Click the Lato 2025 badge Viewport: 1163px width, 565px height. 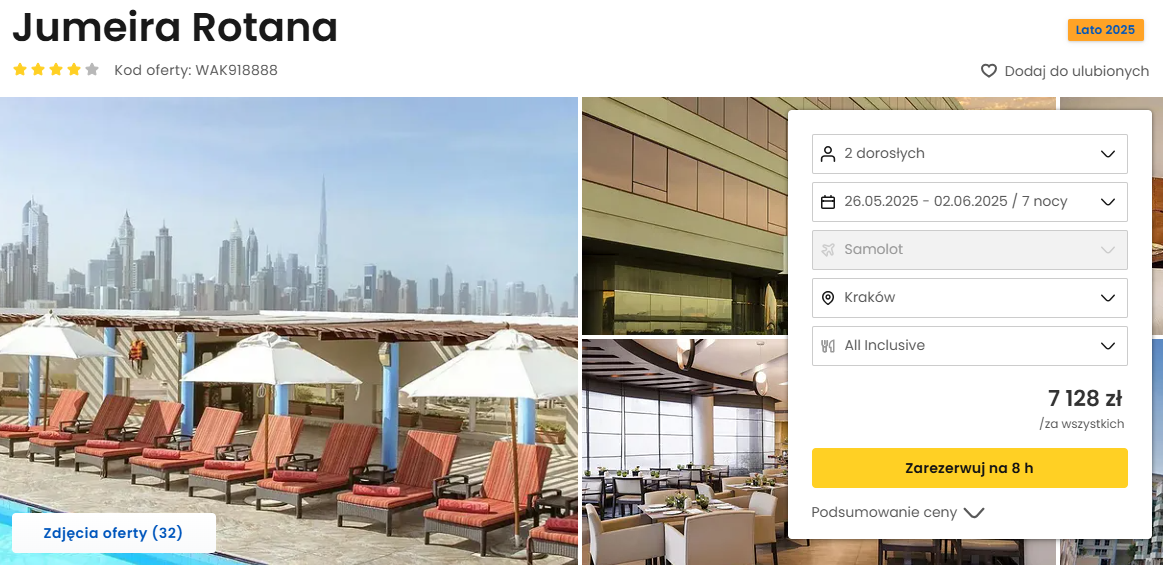coord(1105,30)
